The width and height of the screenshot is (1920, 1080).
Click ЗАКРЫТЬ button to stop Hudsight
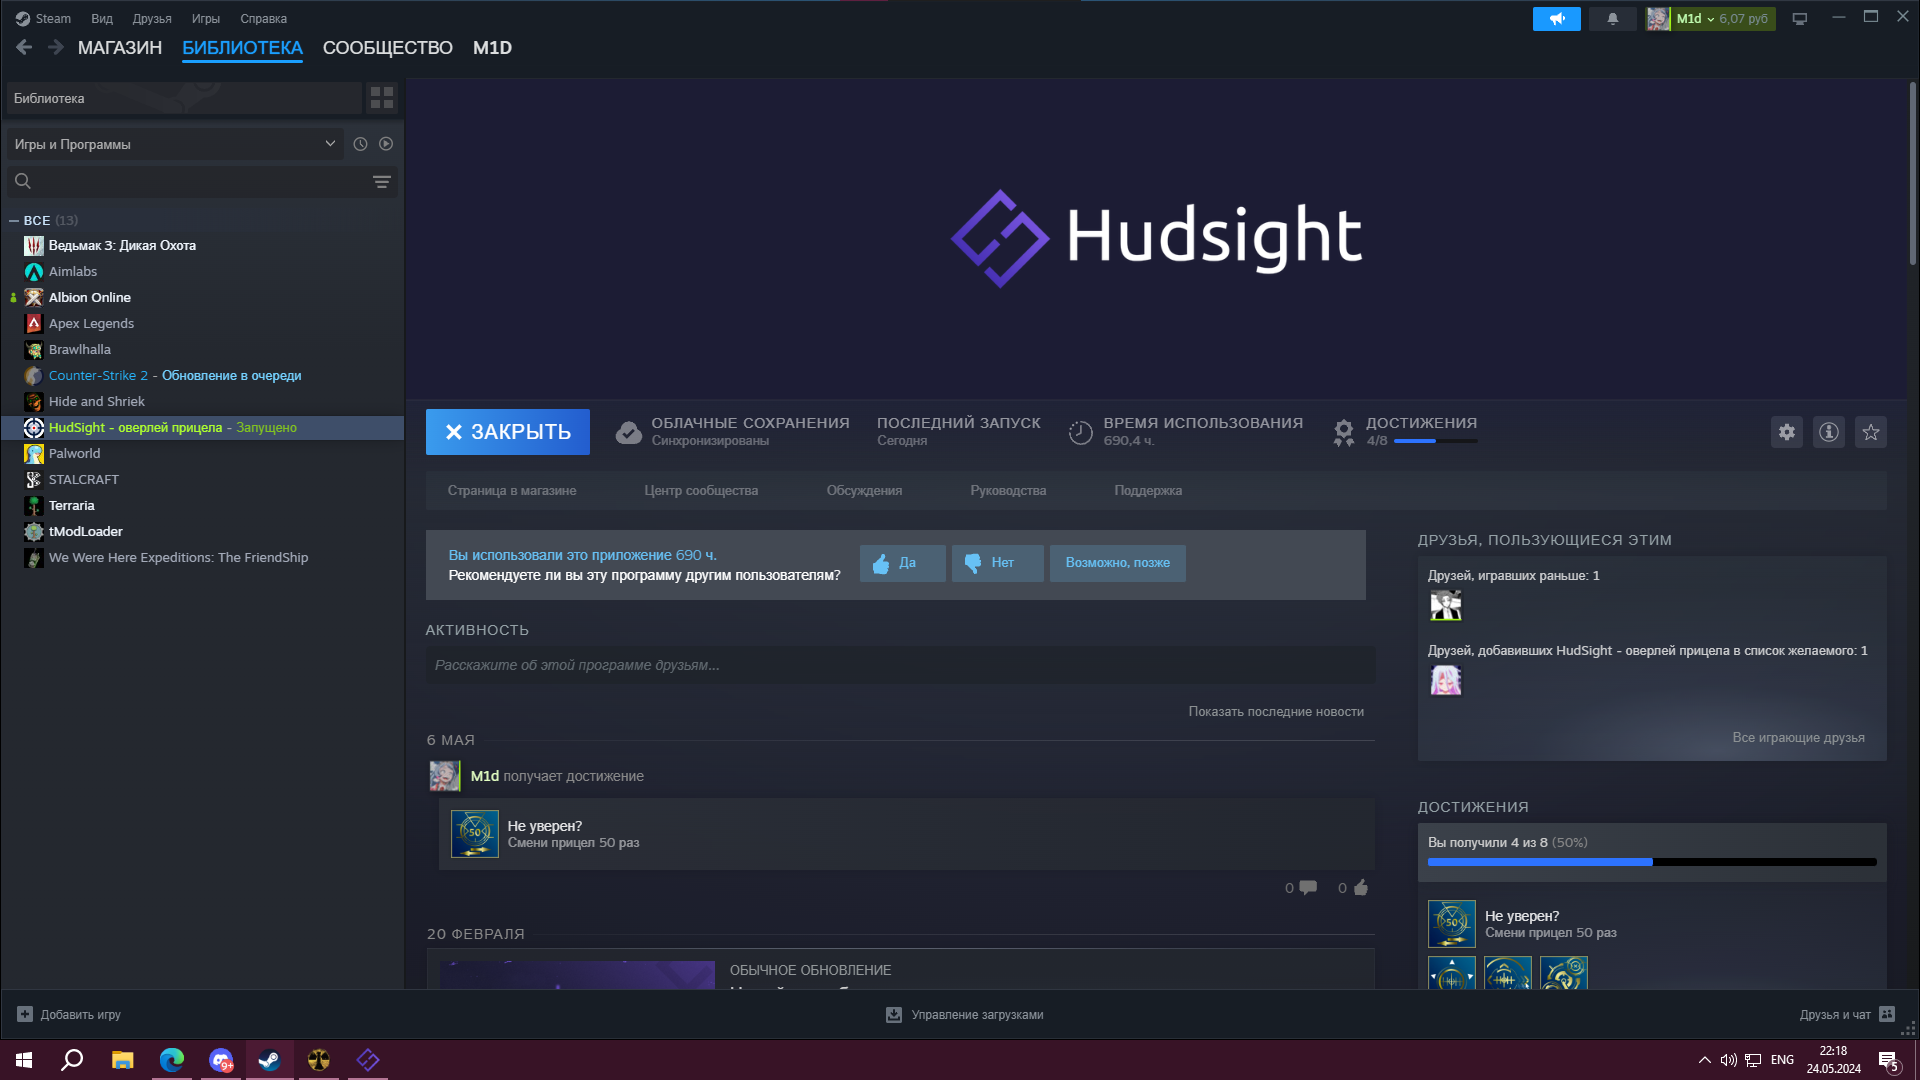(508, 432)
